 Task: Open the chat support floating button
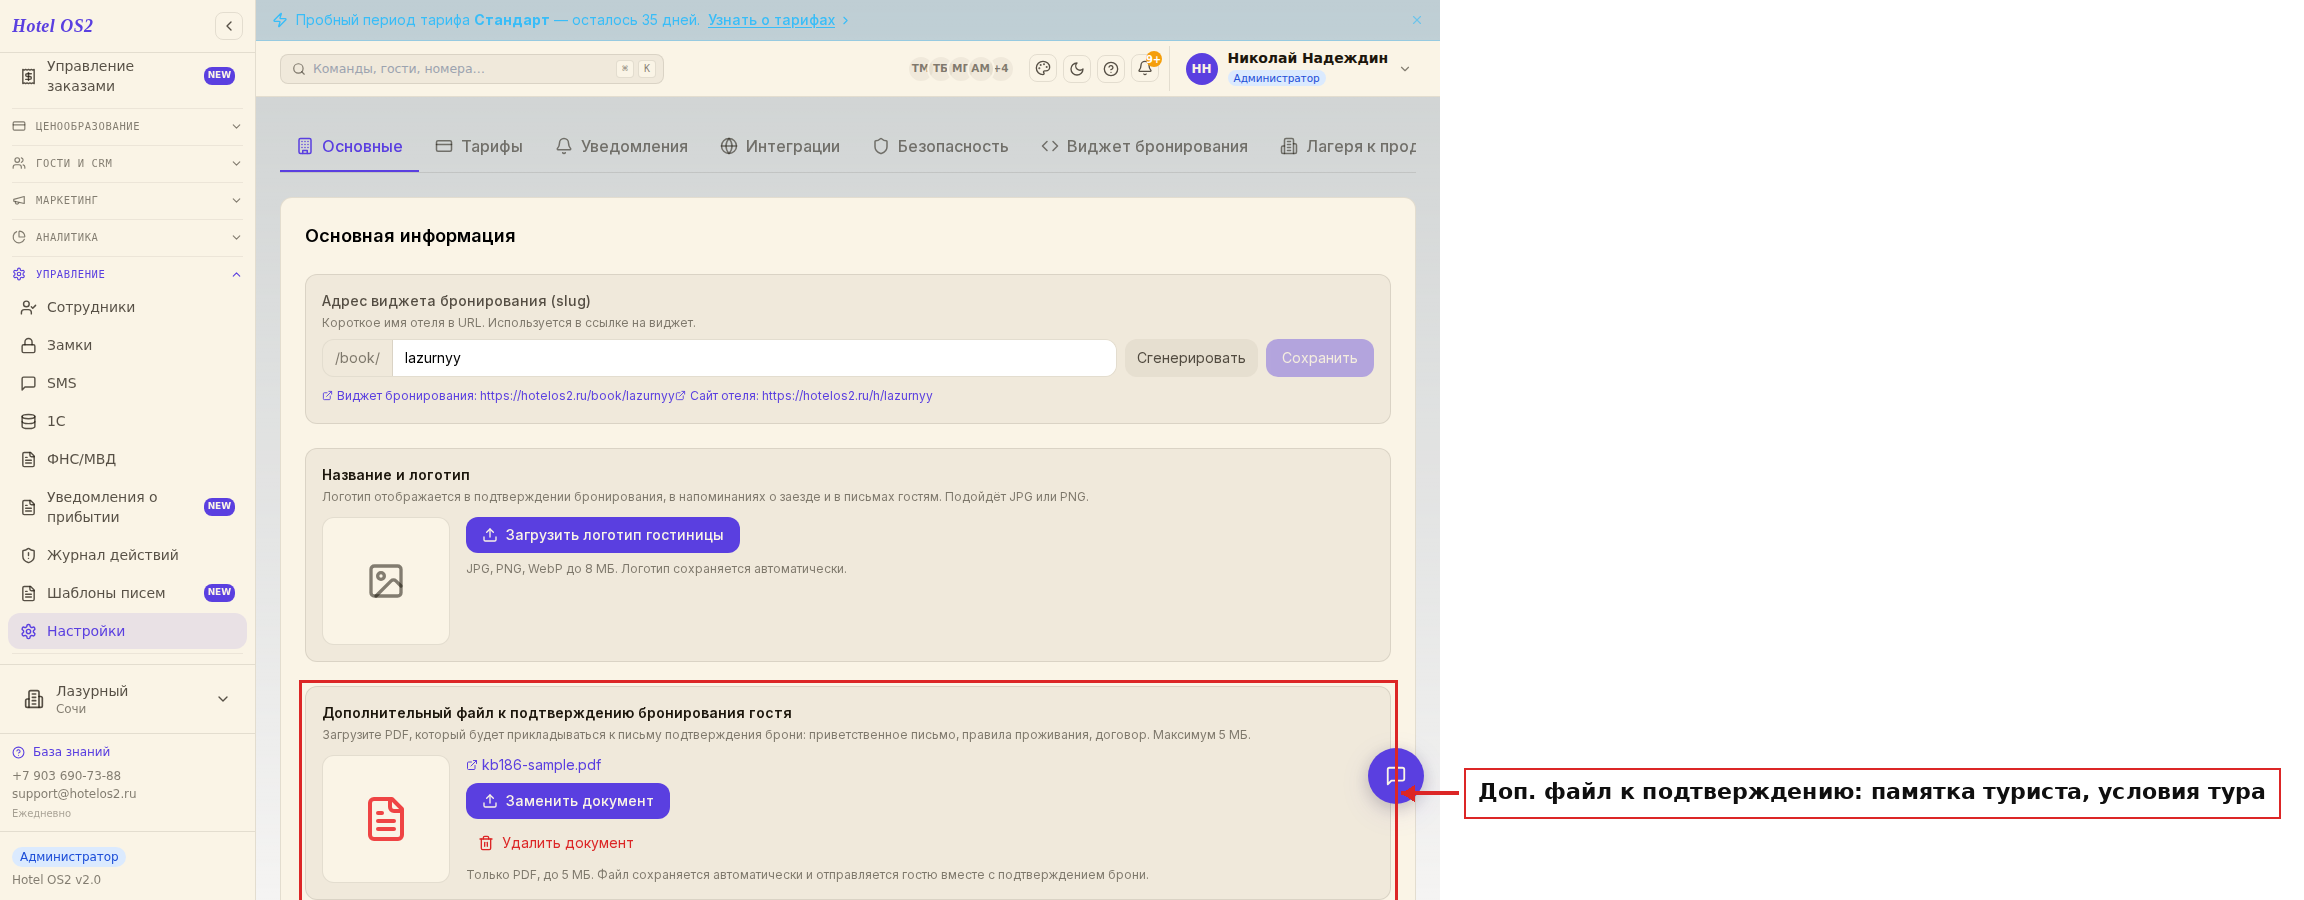click(1396, 776)
